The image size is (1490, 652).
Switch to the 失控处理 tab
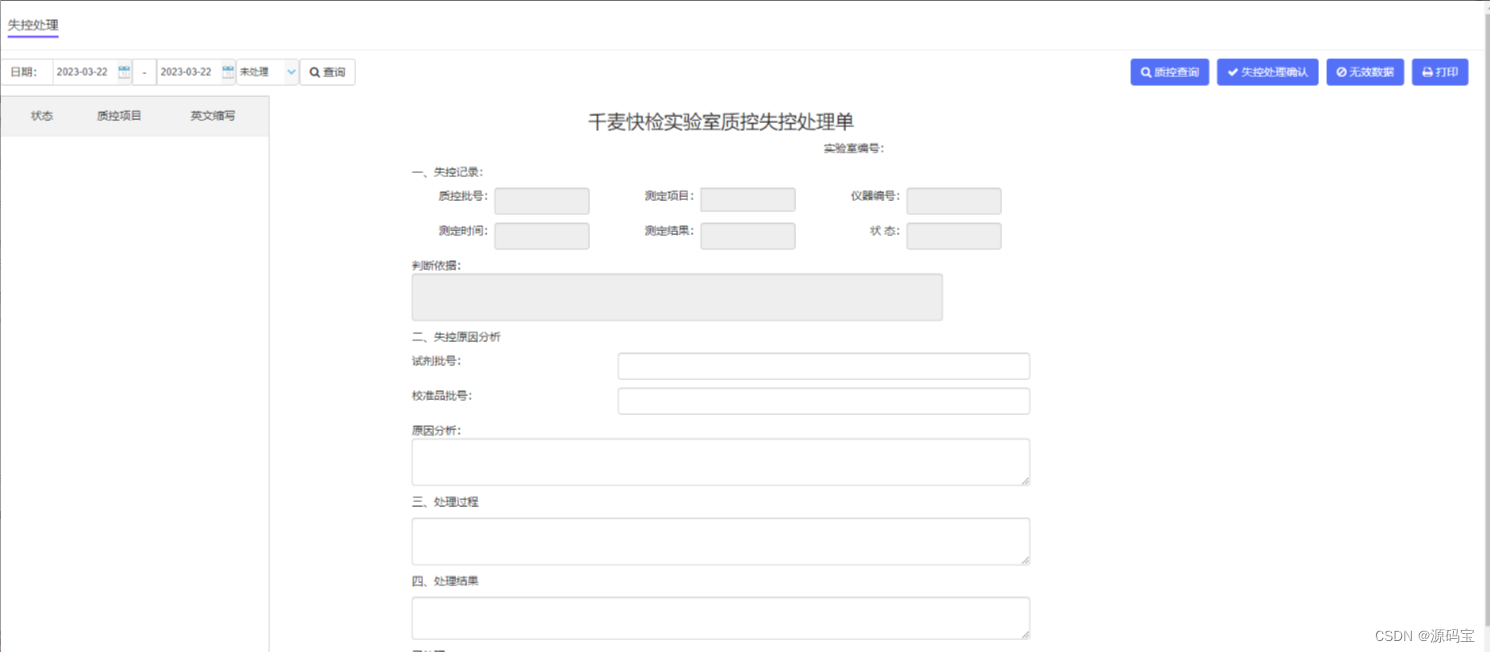[x=33, y=24]
